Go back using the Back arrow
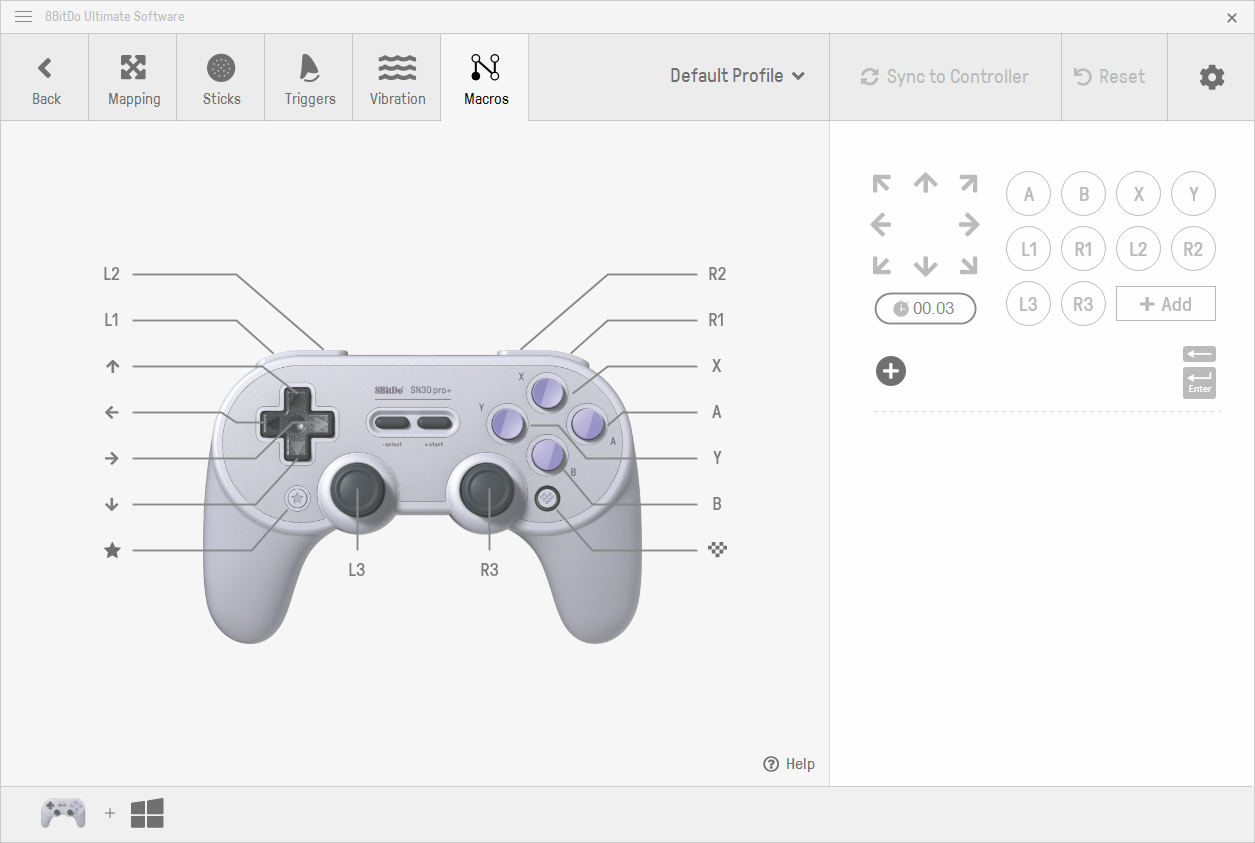The image size is (1255, 843). tap(46, 78)
